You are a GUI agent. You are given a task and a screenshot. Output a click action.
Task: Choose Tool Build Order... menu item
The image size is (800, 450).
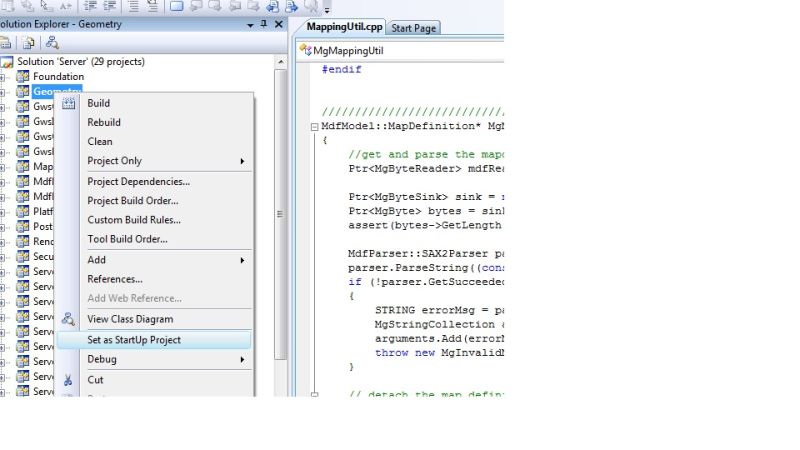pos(155,239)
